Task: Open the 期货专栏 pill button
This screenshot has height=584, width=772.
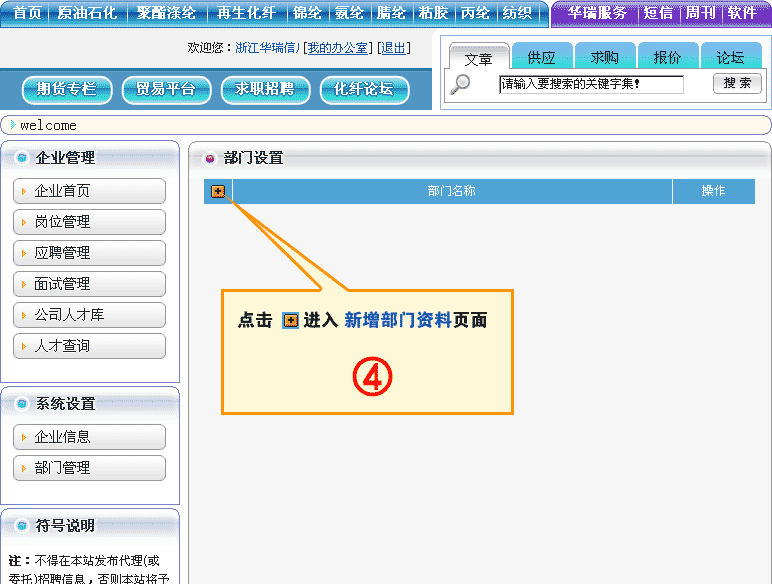Action: (x=66, y=90)
